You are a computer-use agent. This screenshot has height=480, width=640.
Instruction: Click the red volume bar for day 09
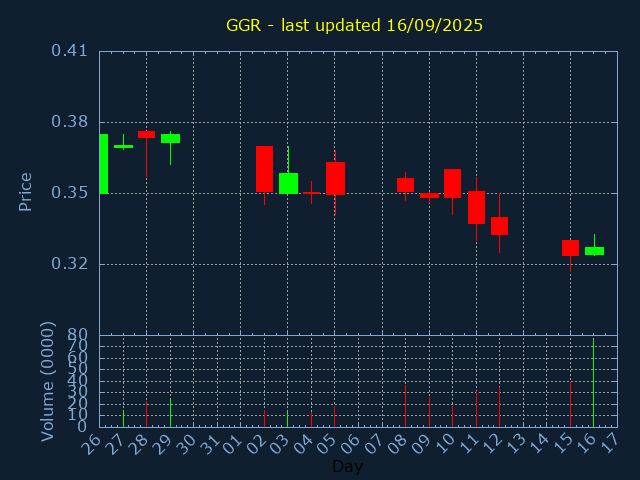429,412
